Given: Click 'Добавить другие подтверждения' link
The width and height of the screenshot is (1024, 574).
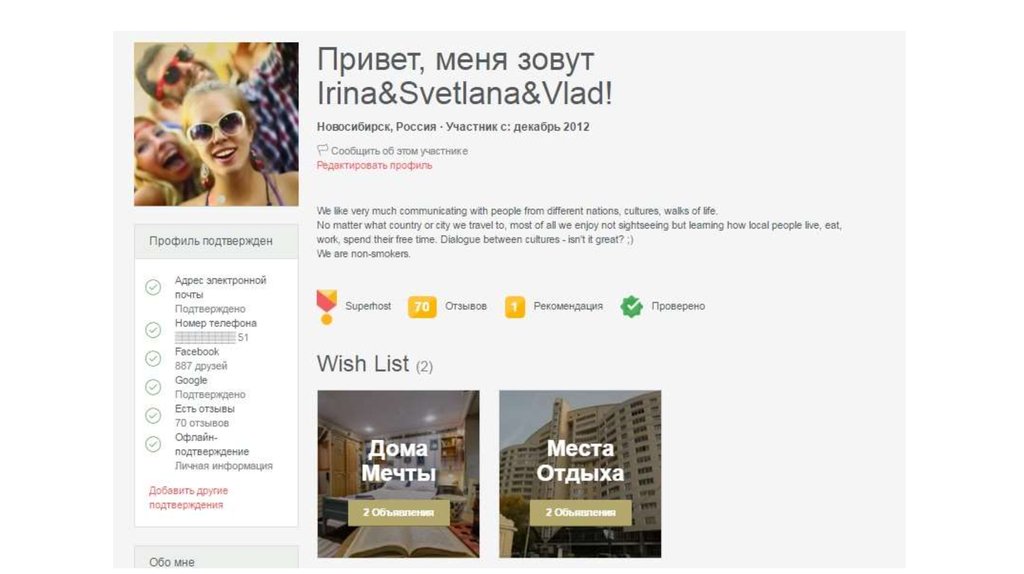Looking at the screenshot, I should (x=188, y=498).
